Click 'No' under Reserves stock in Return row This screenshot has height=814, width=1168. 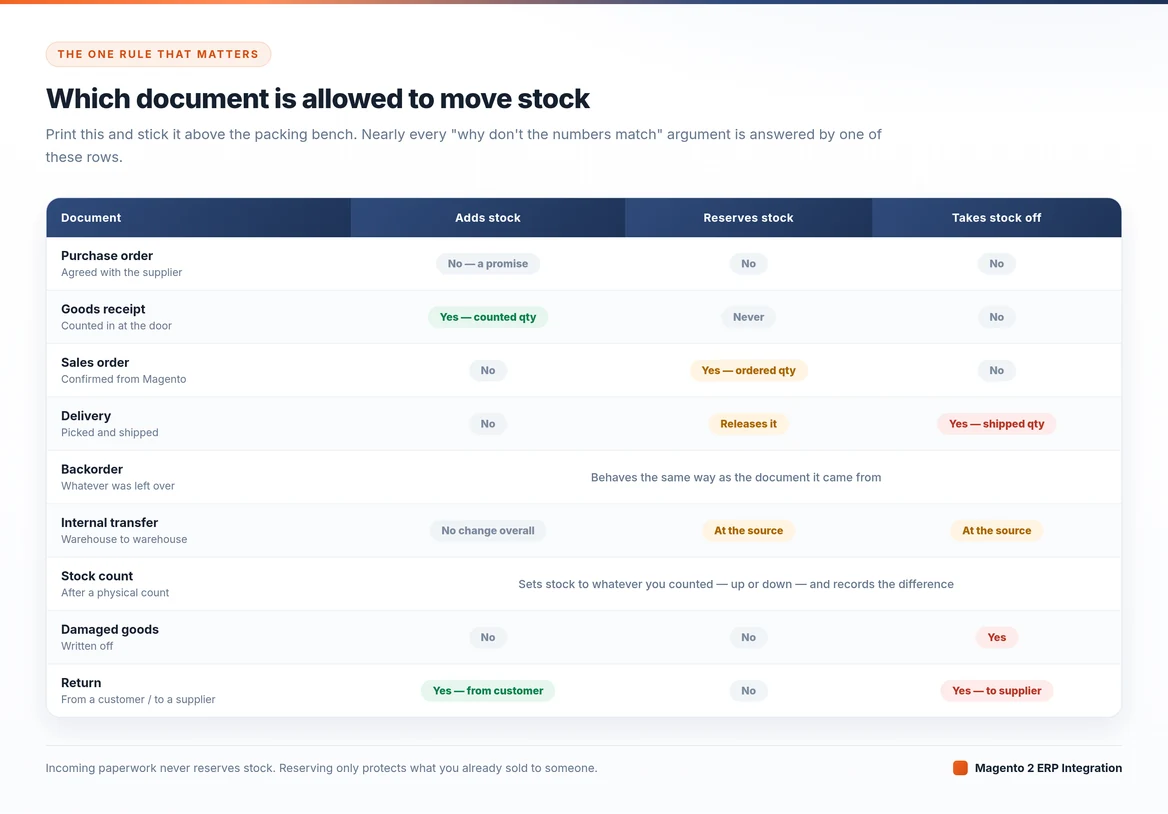(x=749, y=690)
